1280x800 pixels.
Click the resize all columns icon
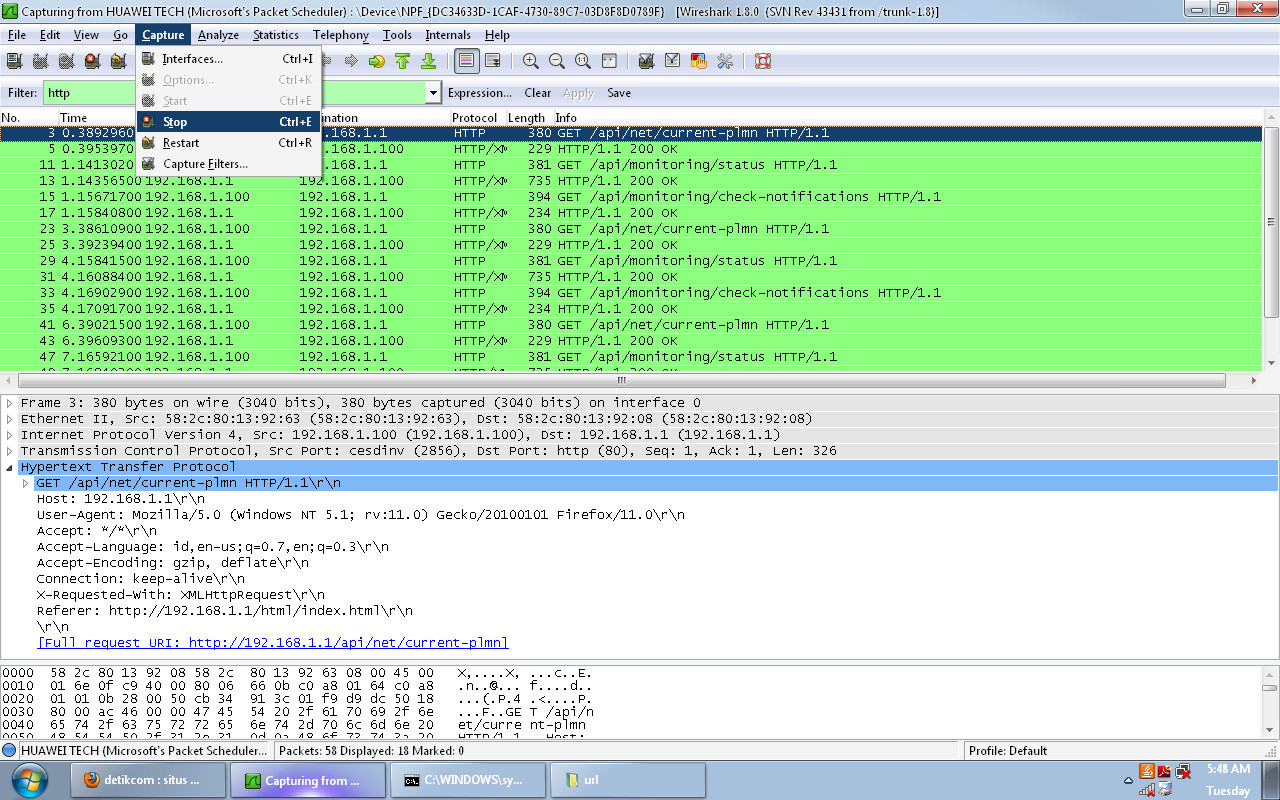609,61
